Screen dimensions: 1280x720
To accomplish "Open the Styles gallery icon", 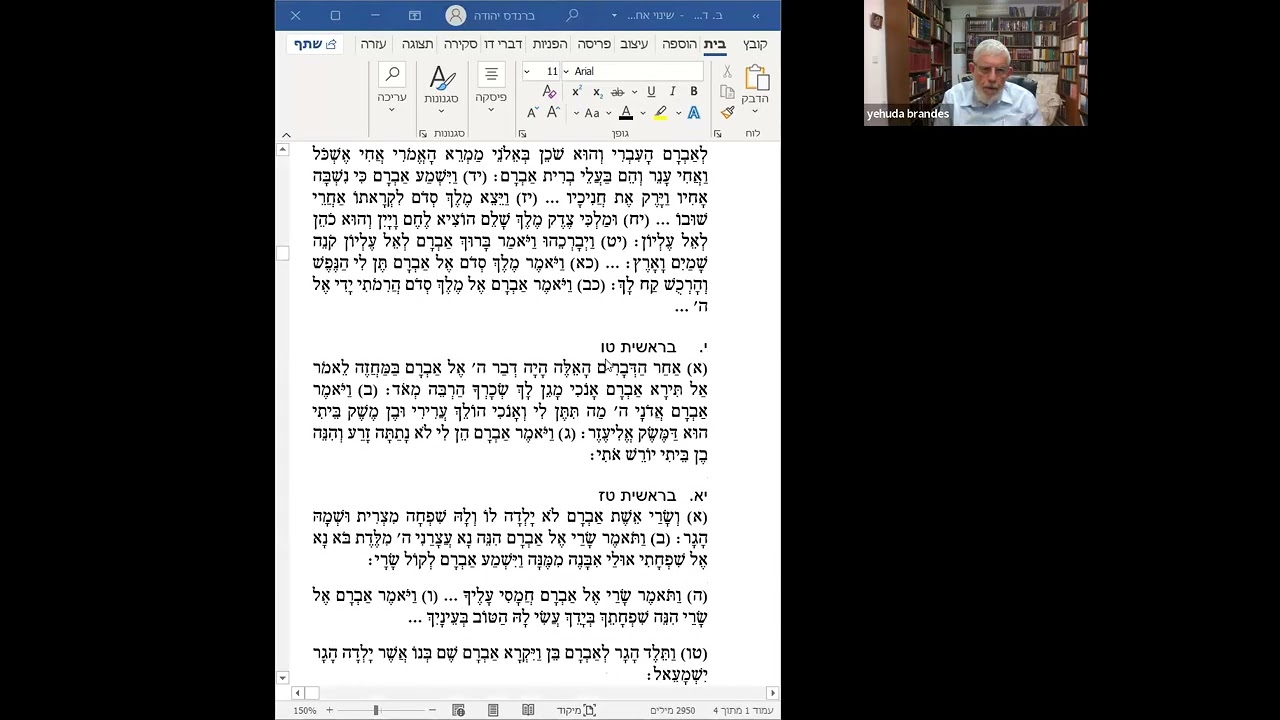I will (x=441, y=78).
